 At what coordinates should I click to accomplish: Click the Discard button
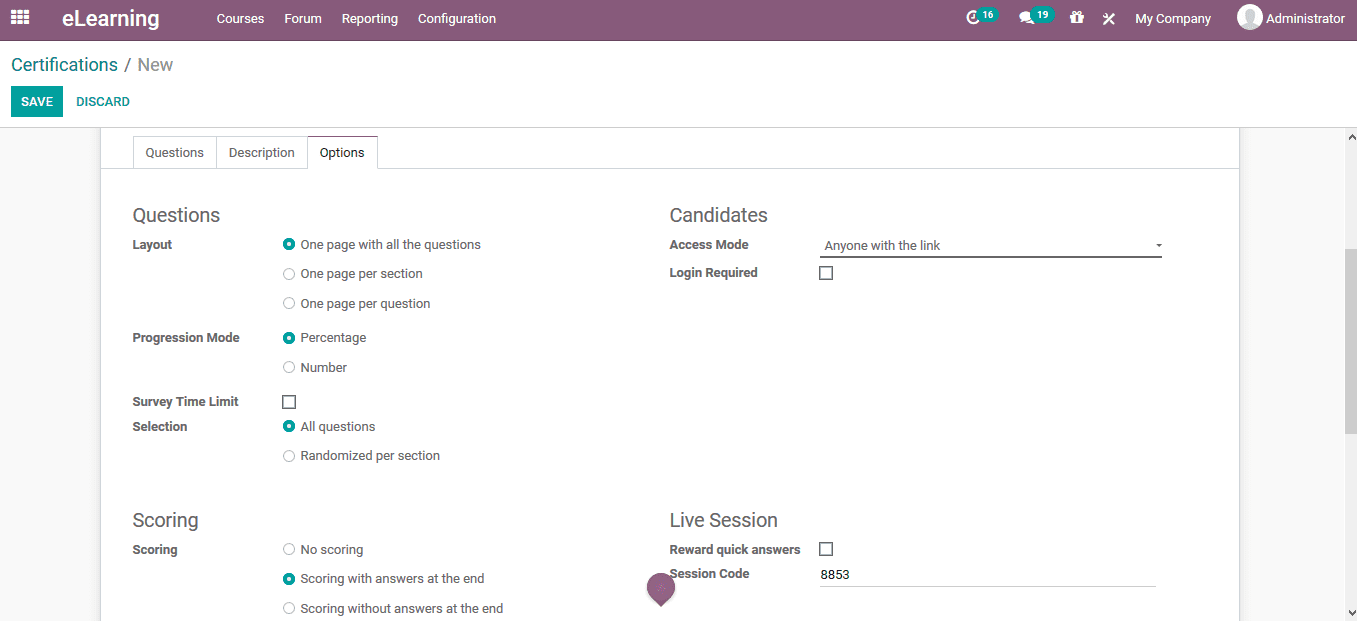tap(103, 102)
